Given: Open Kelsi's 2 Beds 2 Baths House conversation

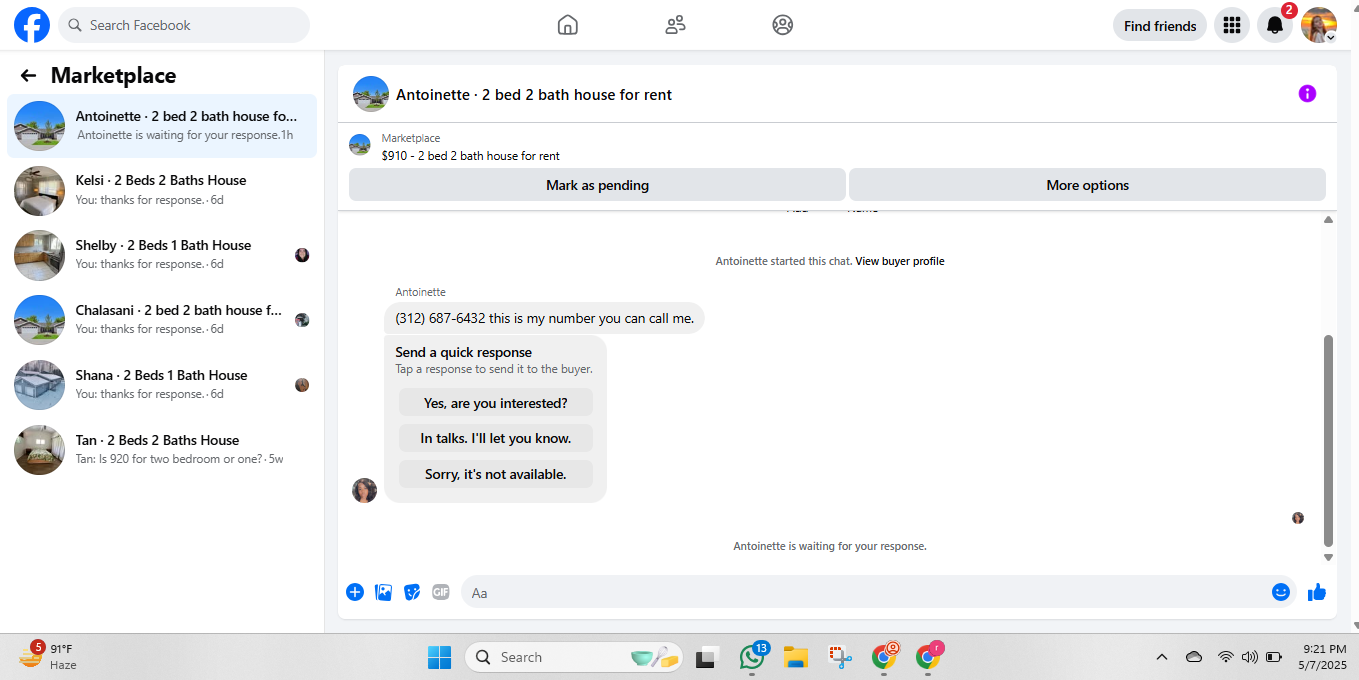Looking at the screenshot, I should point(162,190).
